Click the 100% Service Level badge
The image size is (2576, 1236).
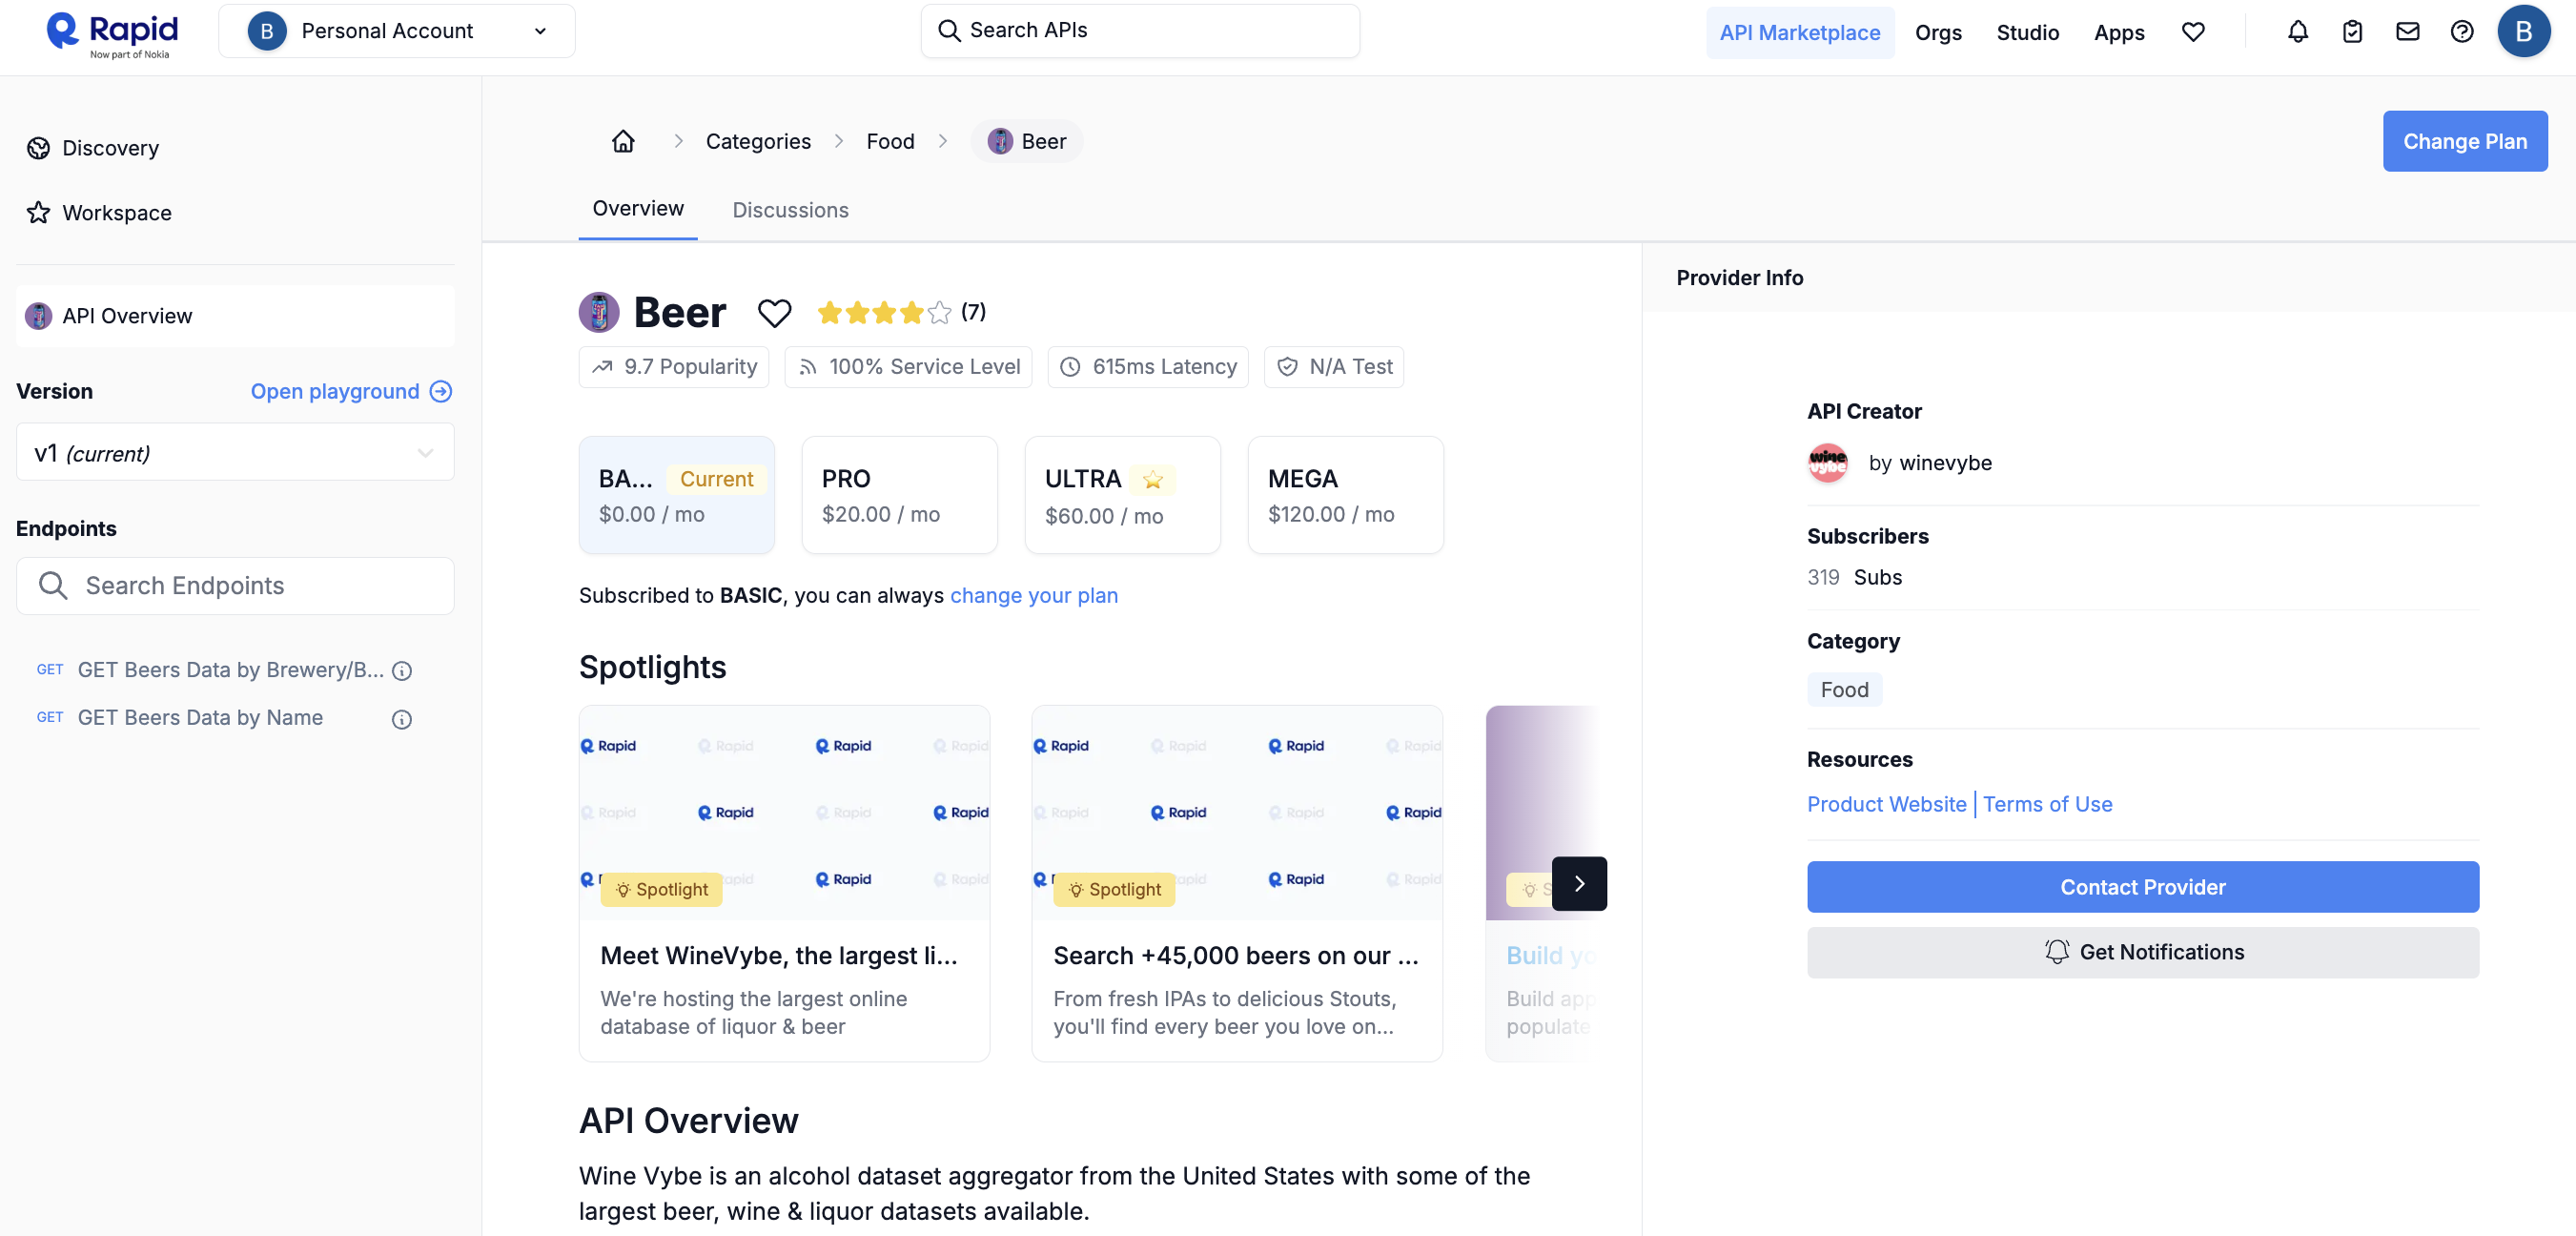coord(908,367)
